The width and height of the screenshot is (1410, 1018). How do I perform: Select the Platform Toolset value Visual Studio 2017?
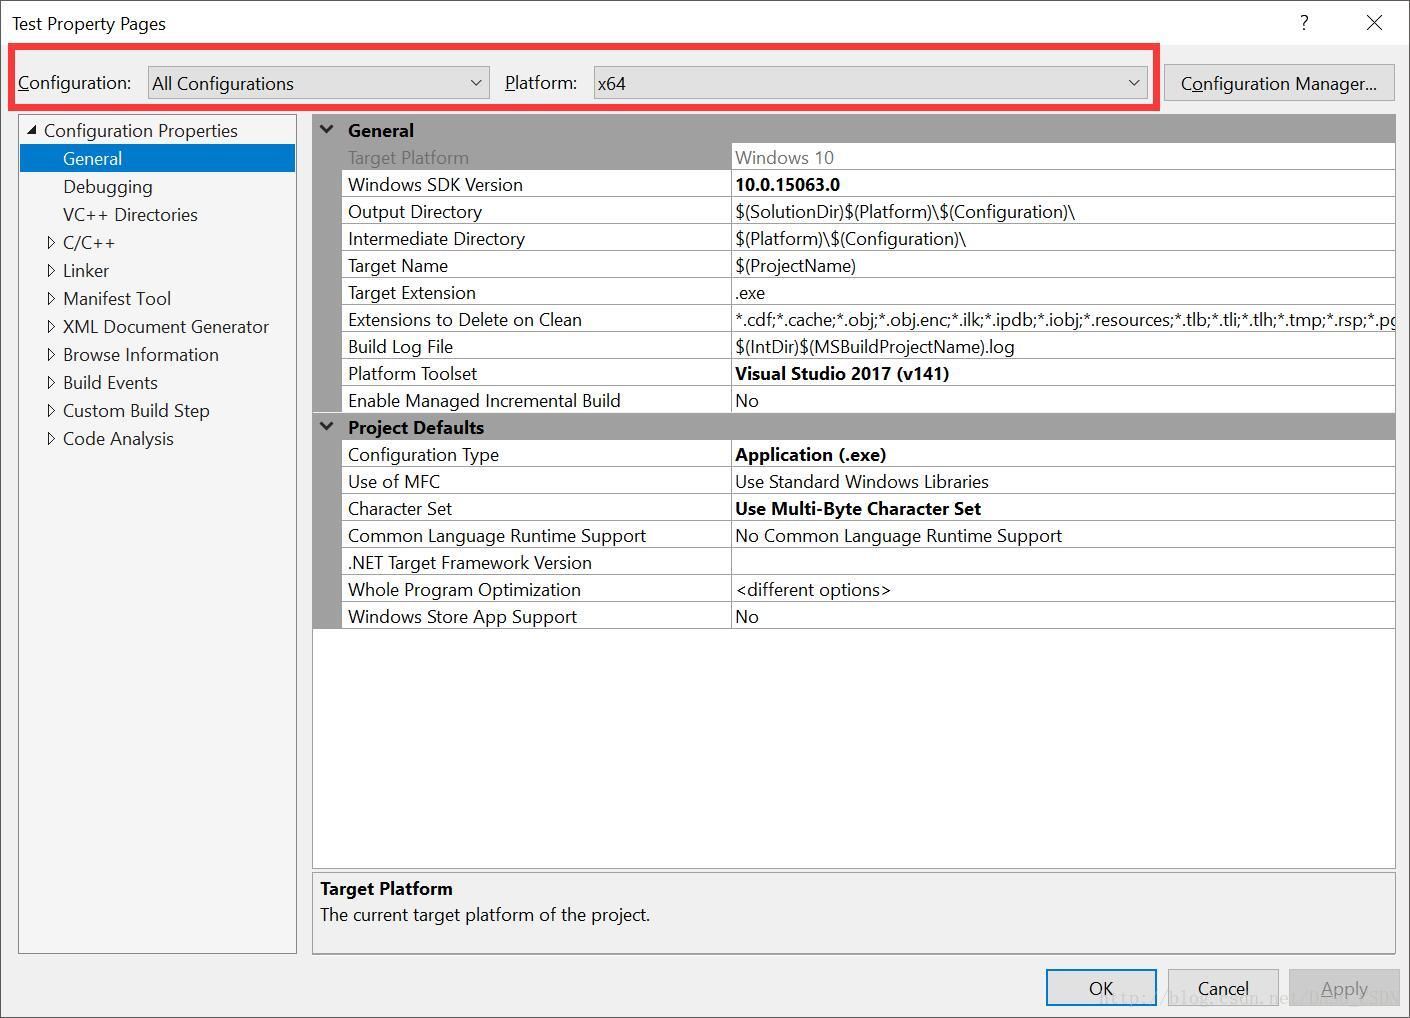(x=1063, y=373)
